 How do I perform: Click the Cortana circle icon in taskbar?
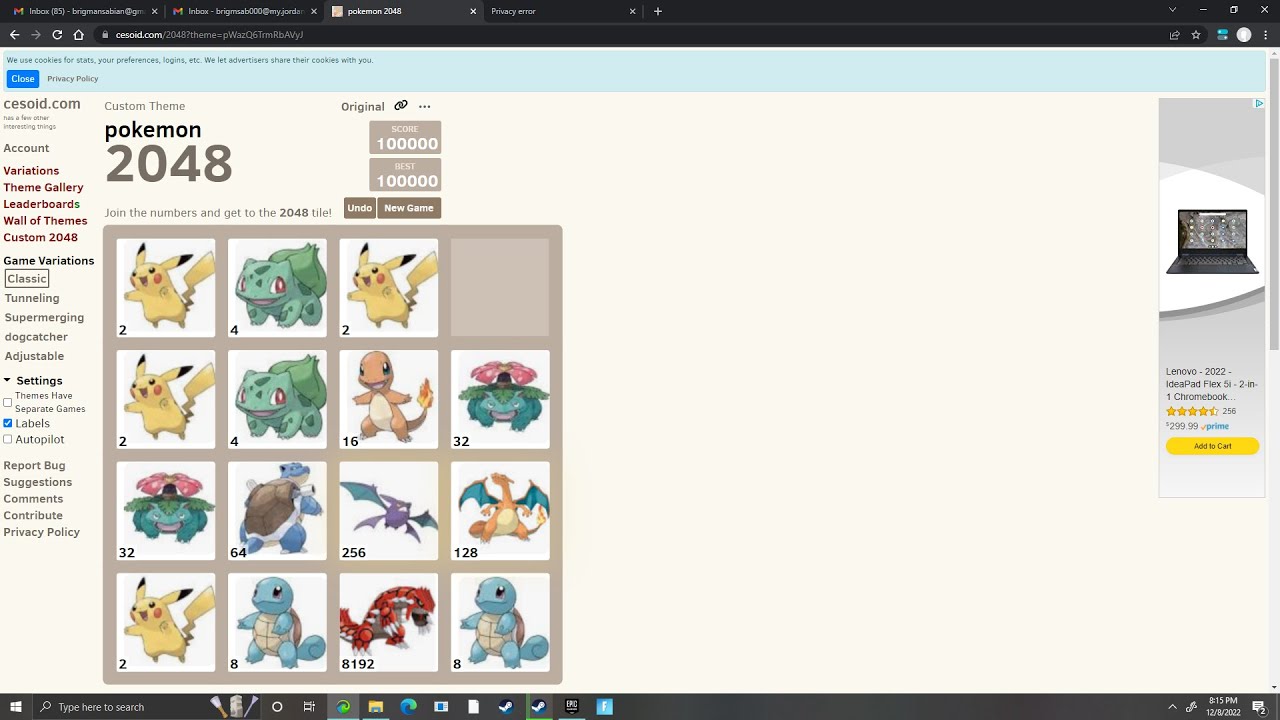click(277, 707)
